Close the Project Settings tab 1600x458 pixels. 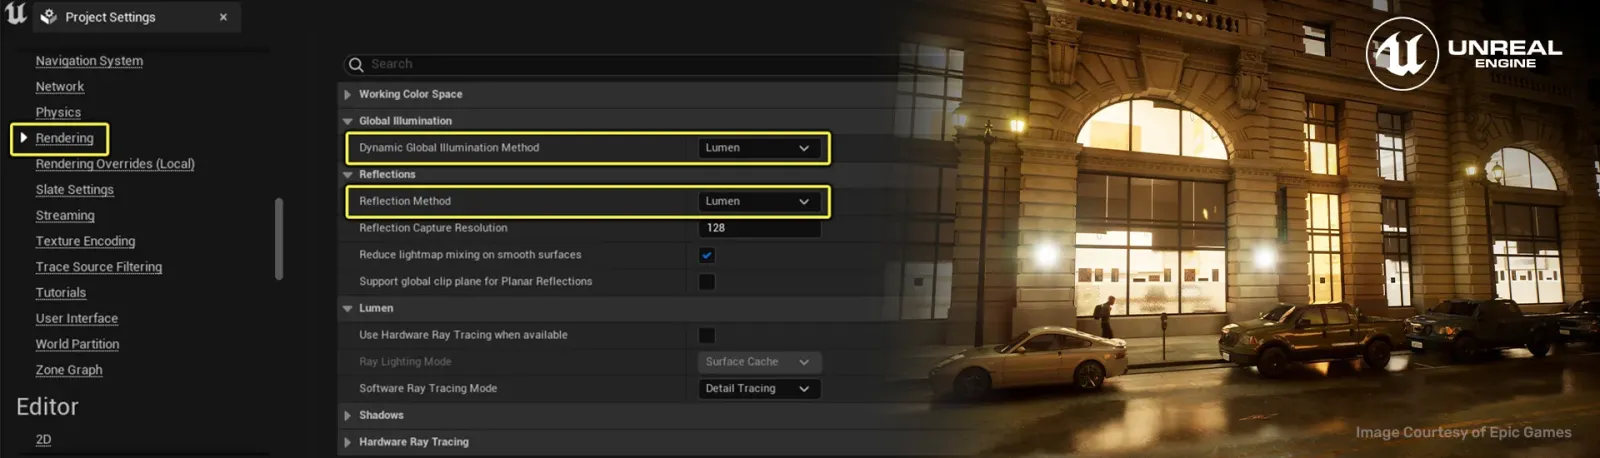coord(223,17)
